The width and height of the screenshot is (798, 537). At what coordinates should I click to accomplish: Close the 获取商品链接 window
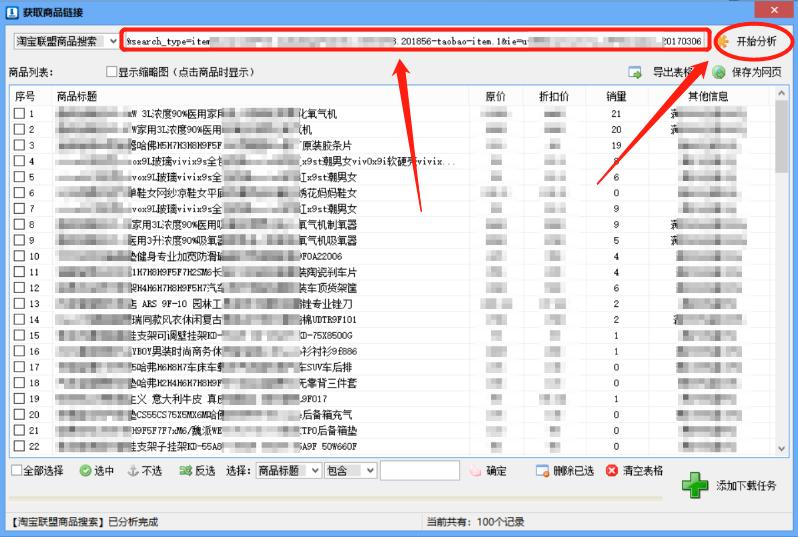coord(774,10)
